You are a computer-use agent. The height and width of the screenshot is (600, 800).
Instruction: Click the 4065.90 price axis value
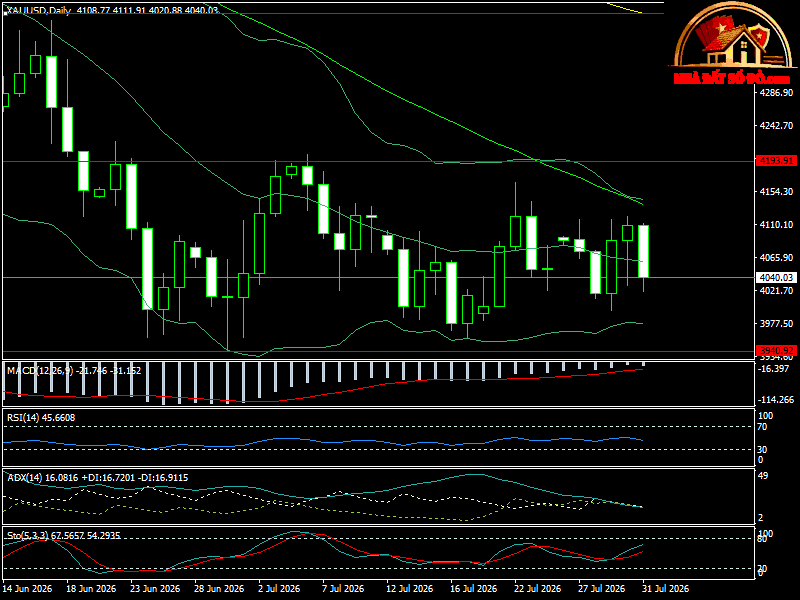[x=777, y=258]
